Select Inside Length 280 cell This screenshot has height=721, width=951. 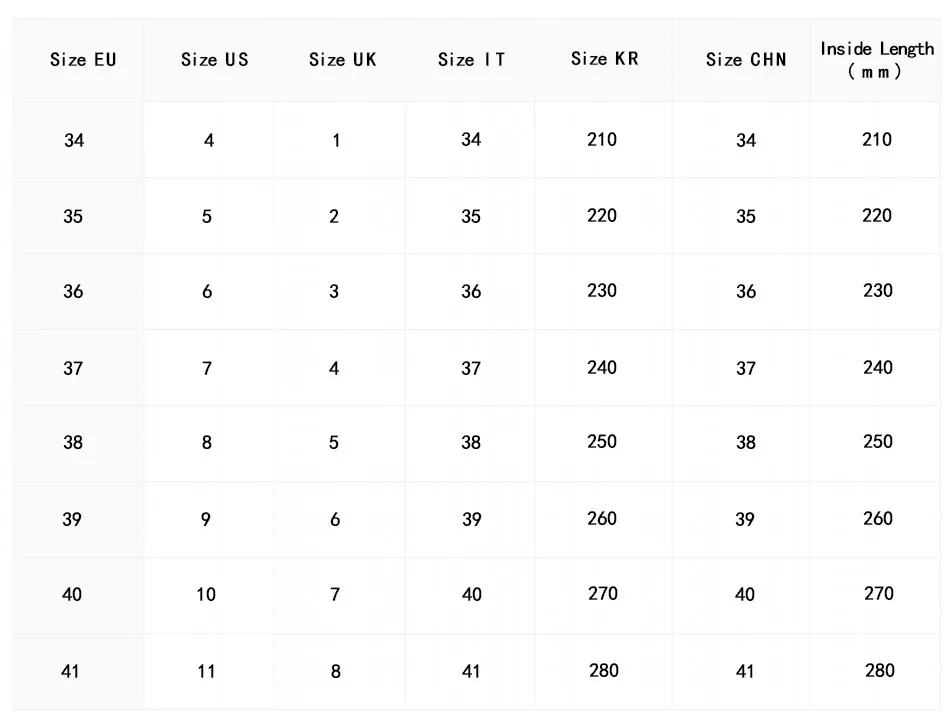click(x=879, y=671)
